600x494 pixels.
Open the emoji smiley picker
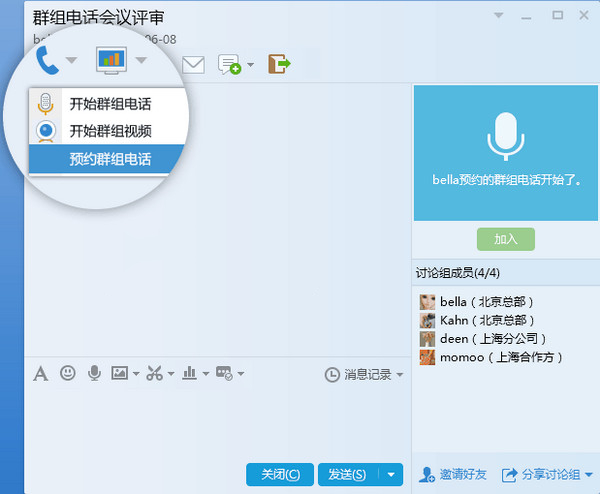(x=68, y=373)
